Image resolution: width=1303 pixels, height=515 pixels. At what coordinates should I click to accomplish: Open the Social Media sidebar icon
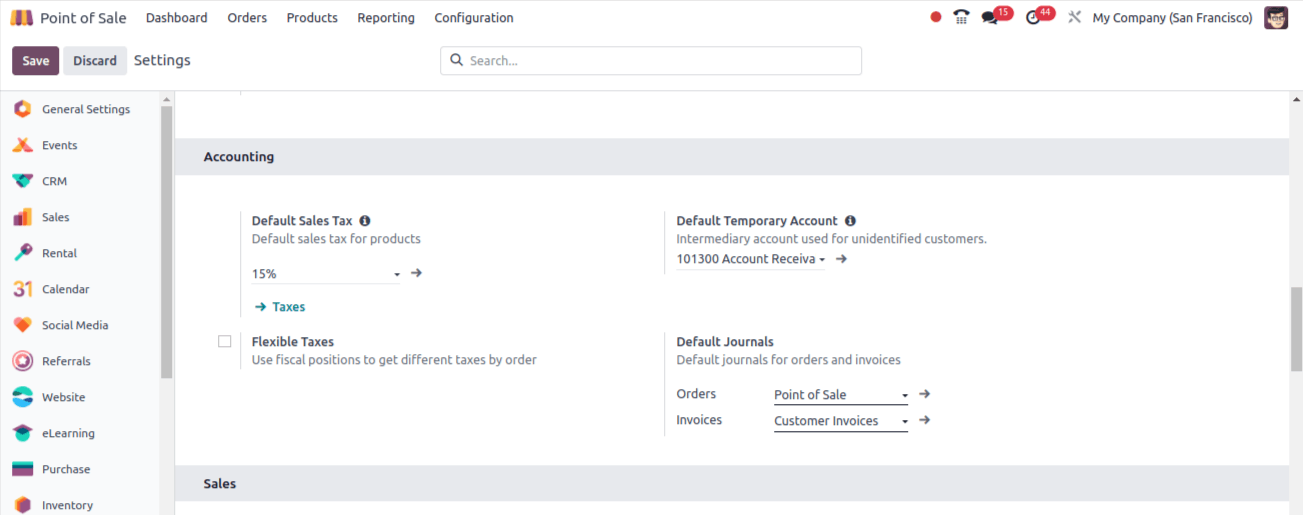(22, 325)
